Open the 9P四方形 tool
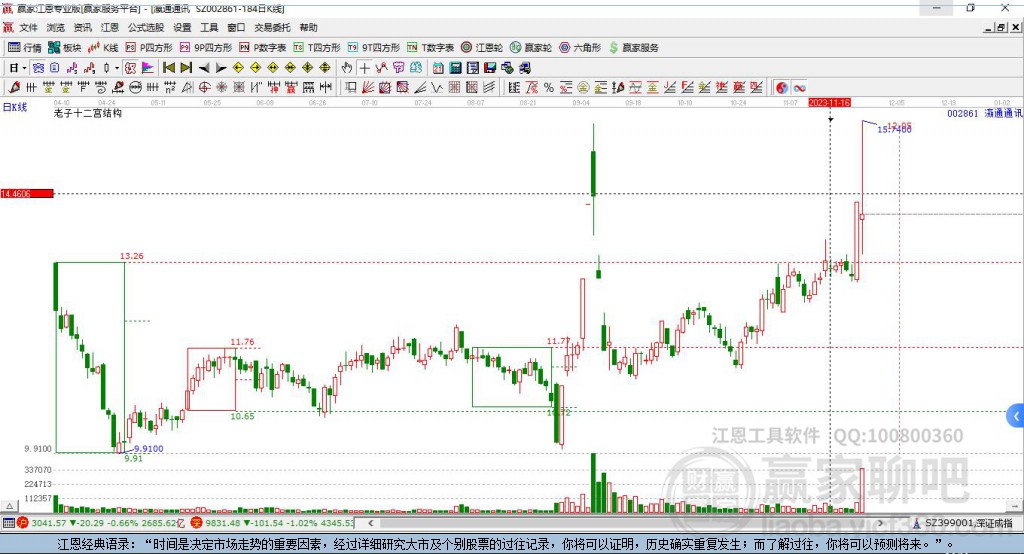The width and height of the screenshot is (1024, 554). (206, 48)
